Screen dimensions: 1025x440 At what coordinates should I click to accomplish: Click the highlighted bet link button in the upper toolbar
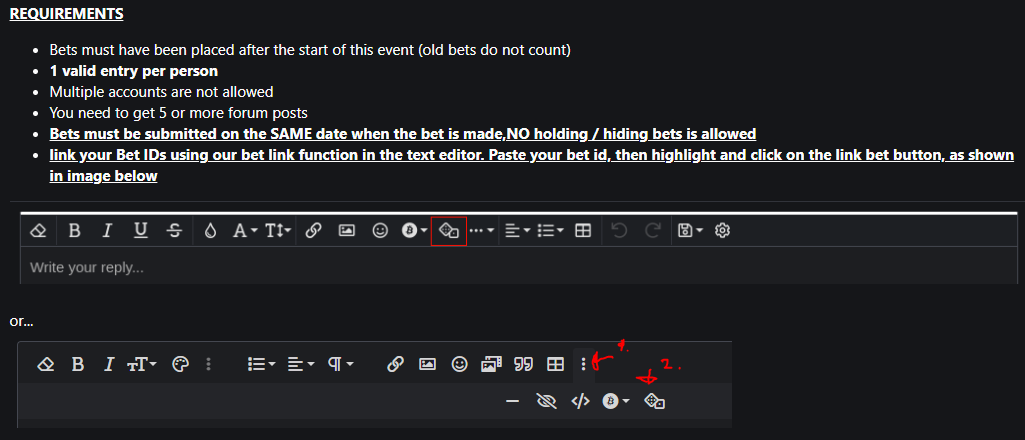point(449,230)
